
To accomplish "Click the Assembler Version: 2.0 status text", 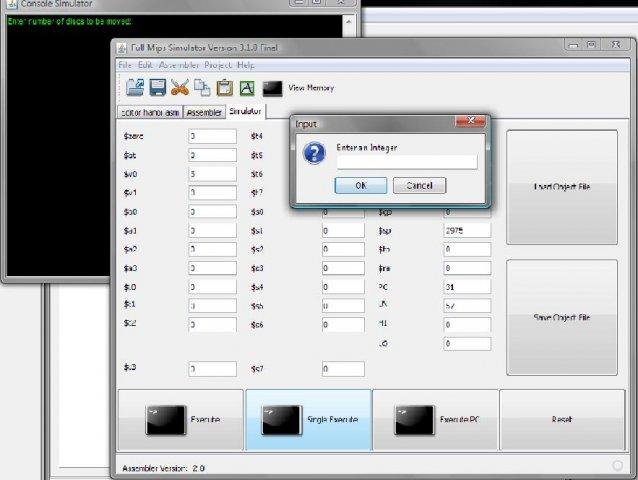I will click(x=163, y=468).
